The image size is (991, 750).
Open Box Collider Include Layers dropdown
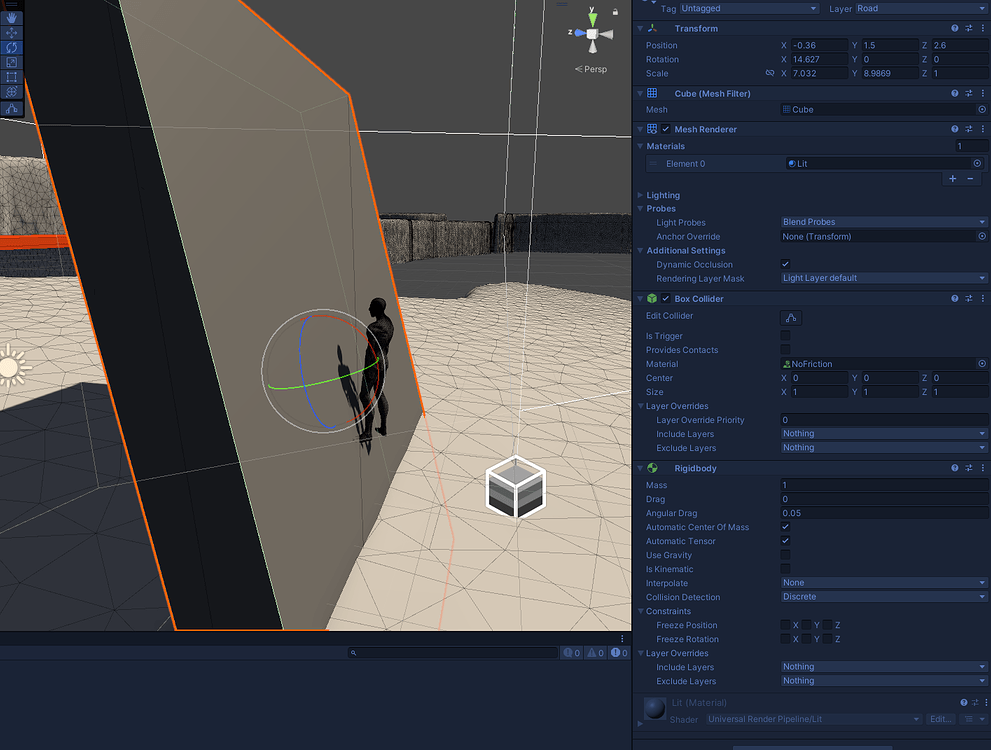click(x=884, y=433)
